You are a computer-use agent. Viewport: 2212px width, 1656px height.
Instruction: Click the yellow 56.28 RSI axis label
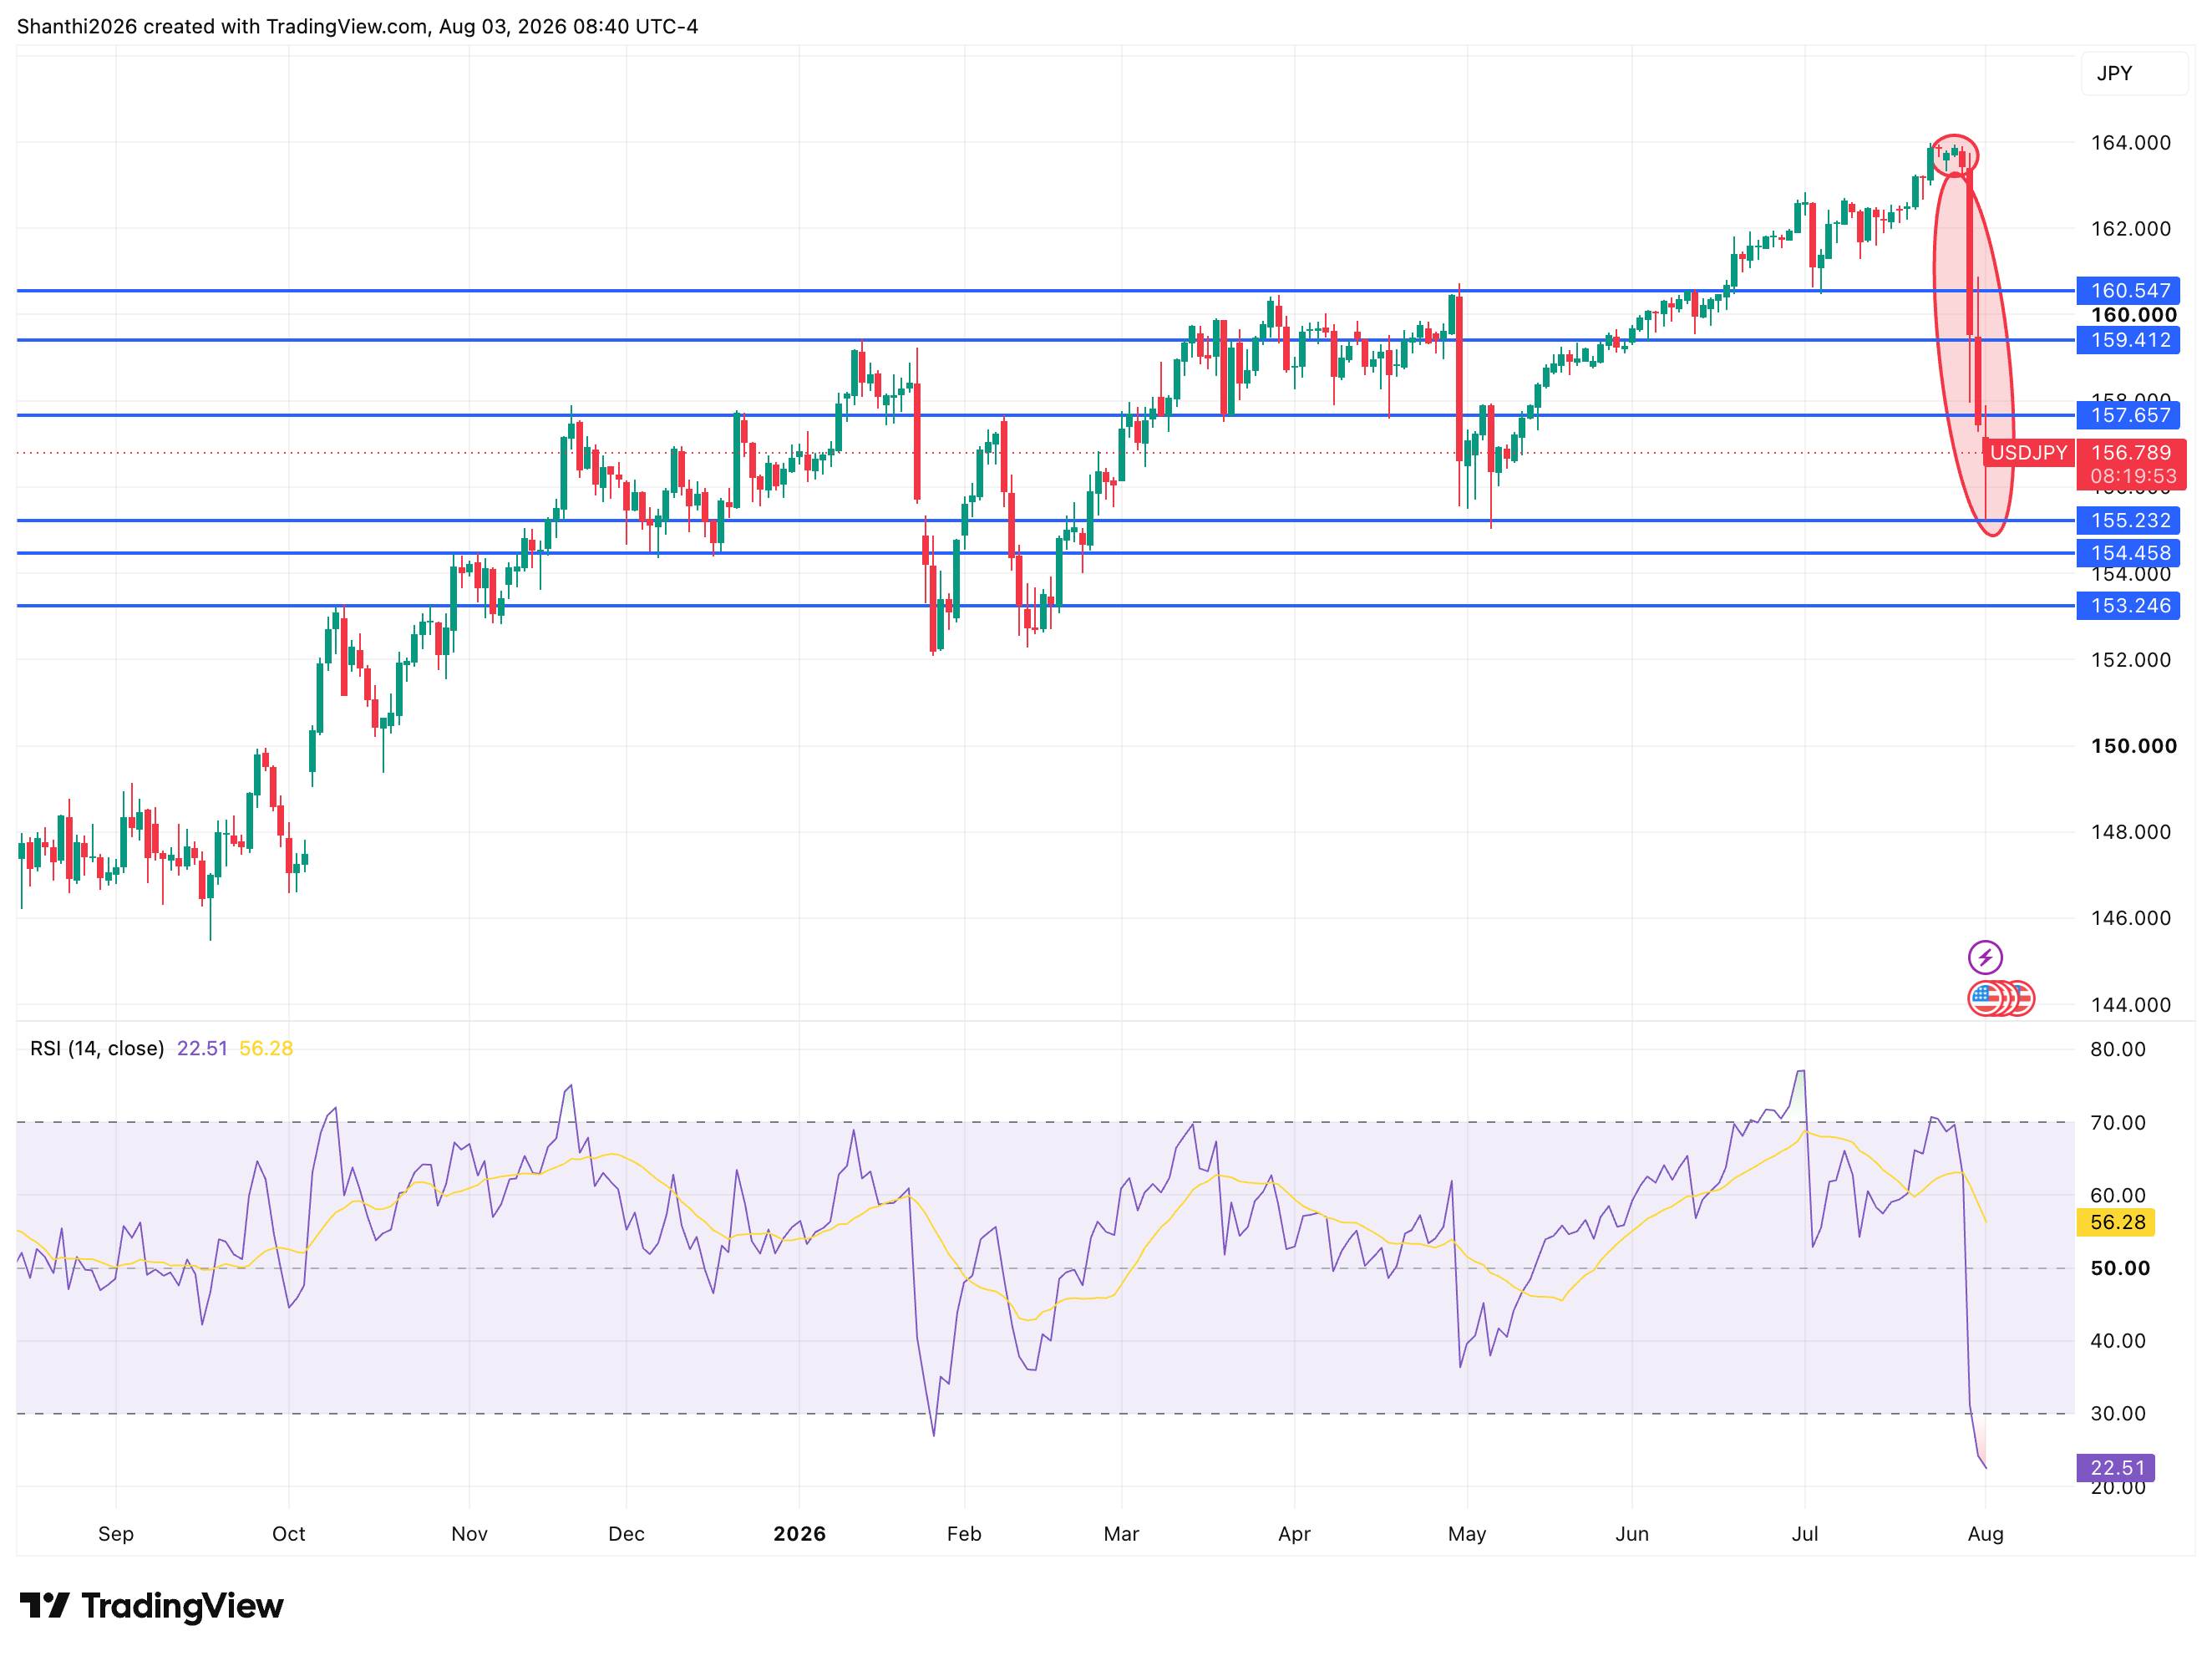tap(2116, 1222)
